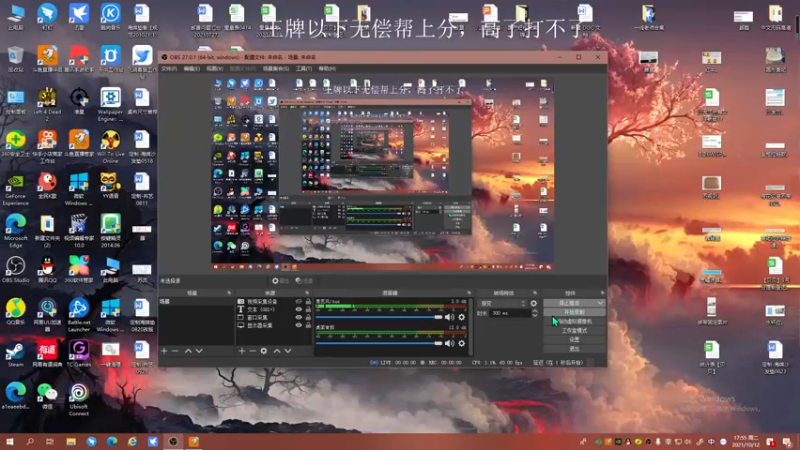Pop out the Sources dock panel
This screenshot has width=800, height=450.
(x=307, y=293)
